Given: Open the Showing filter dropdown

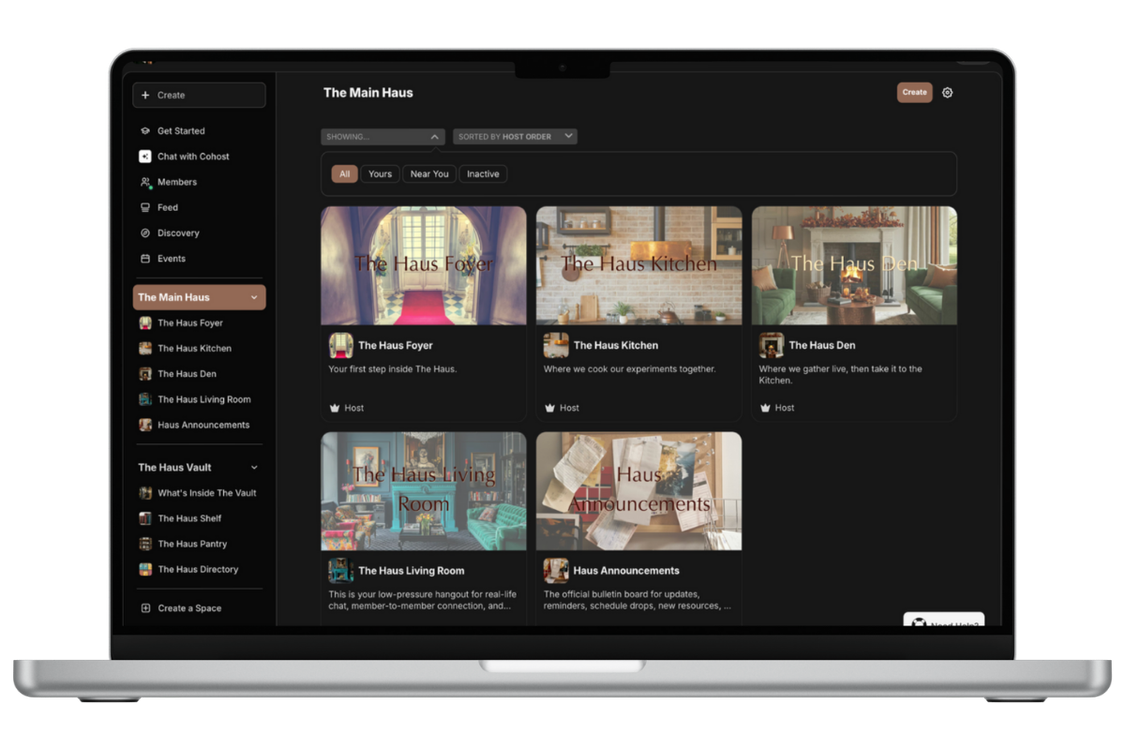Looking at the screenshot, I should coord(382,136).
